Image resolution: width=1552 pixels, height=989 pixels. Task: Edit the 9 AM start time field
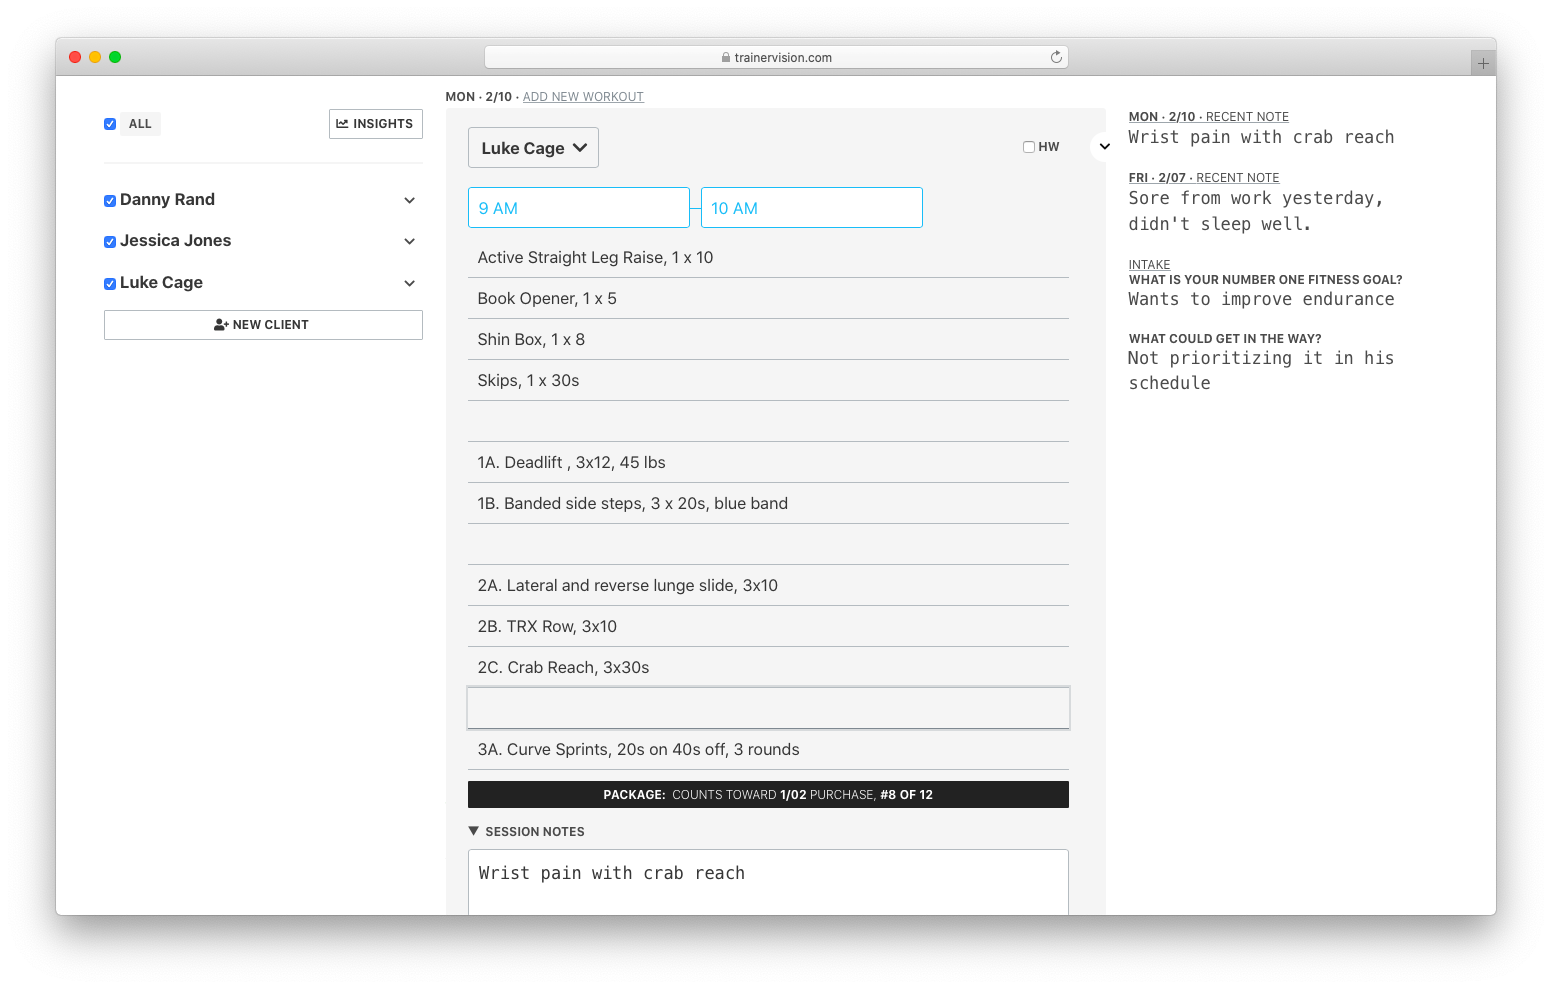click(x=579, y=208)
